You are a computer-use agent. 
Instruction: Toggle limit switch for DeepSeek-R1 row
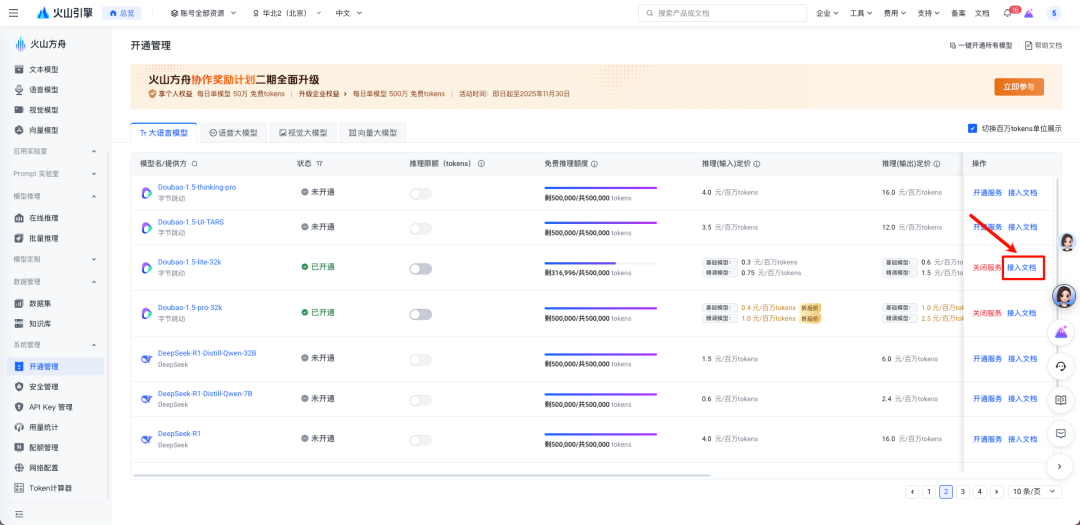pyautogui.click(x=421, y=440)
